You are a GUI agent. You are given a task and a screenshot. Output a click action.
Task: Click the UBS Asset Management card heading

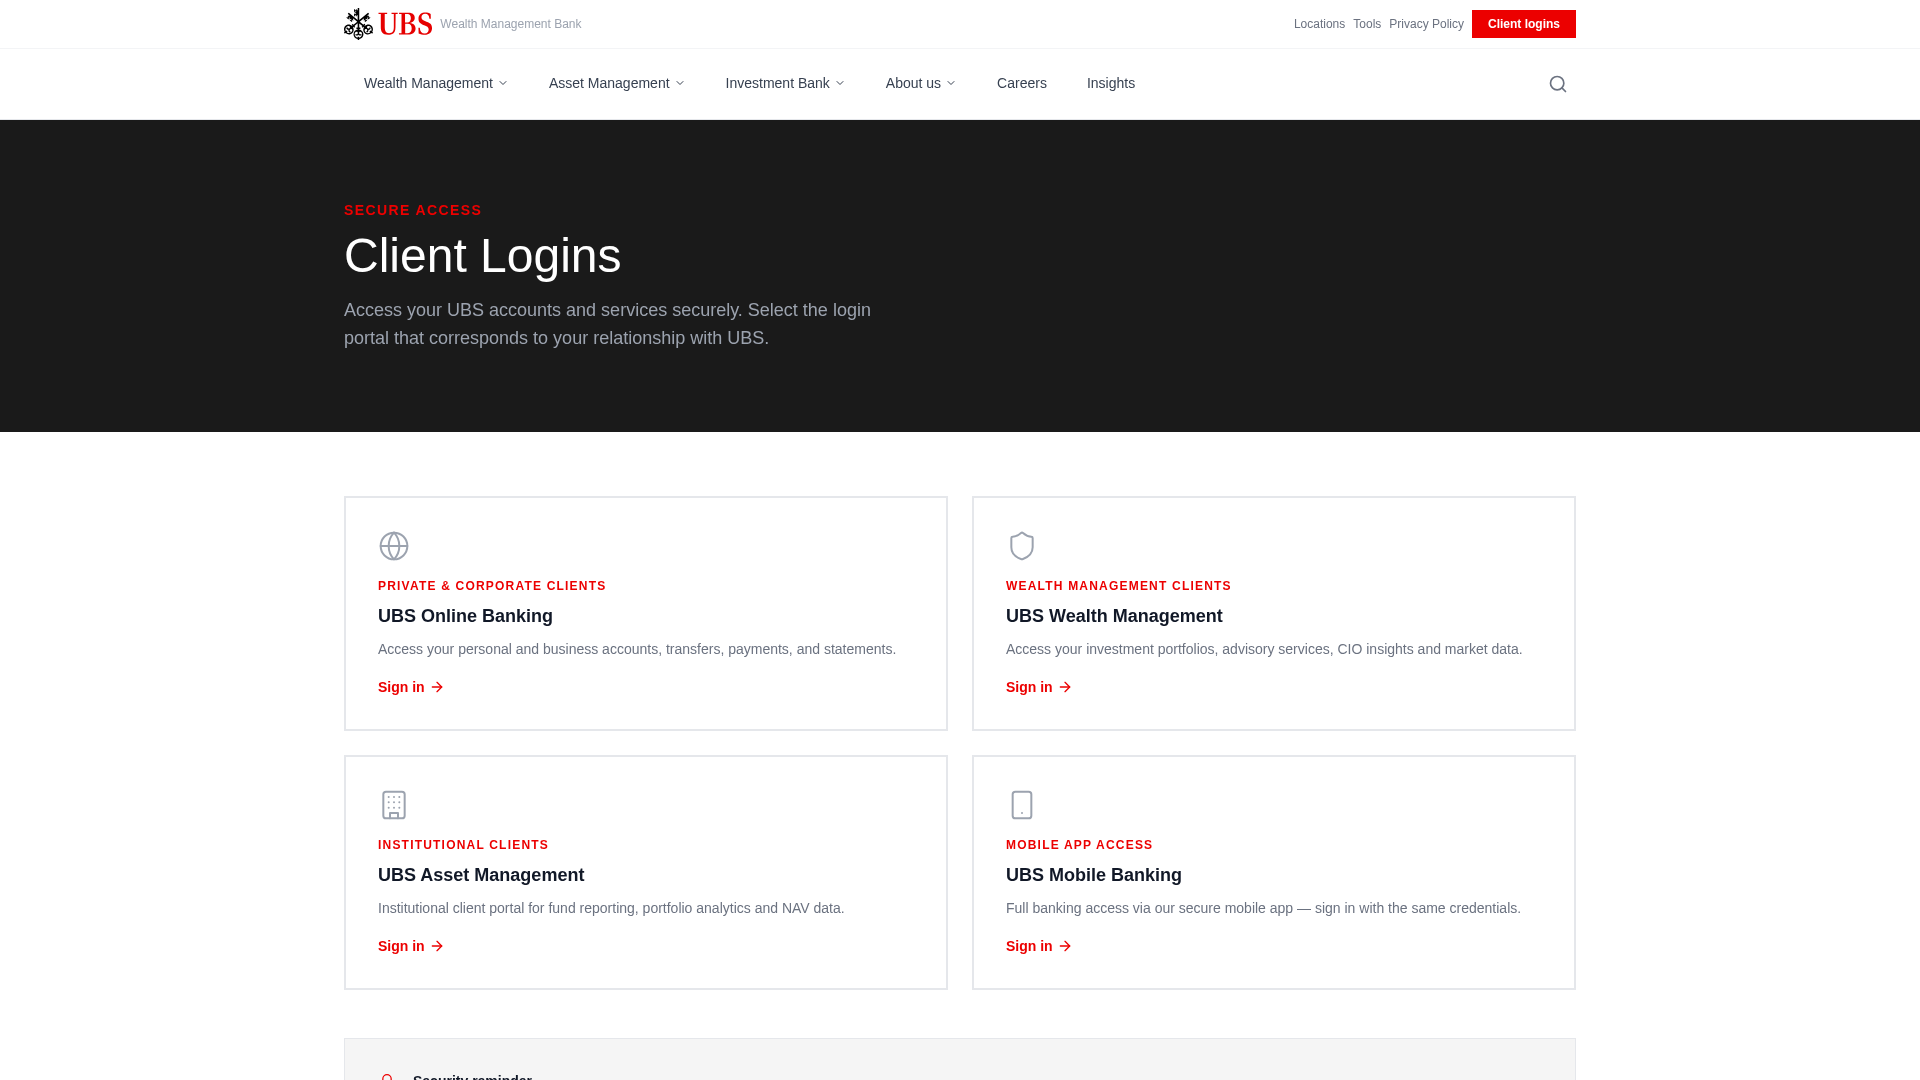pyautogui.click(x=481, y=875)
